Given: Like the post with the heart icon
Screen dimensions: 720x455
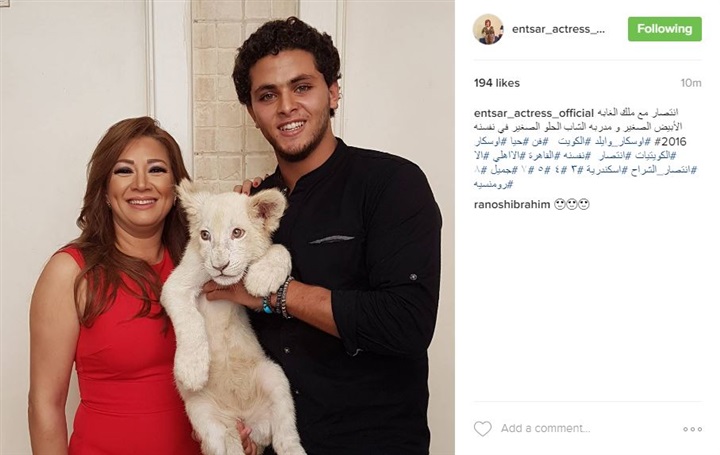Looking at the screenshot, I should point(483,428).
